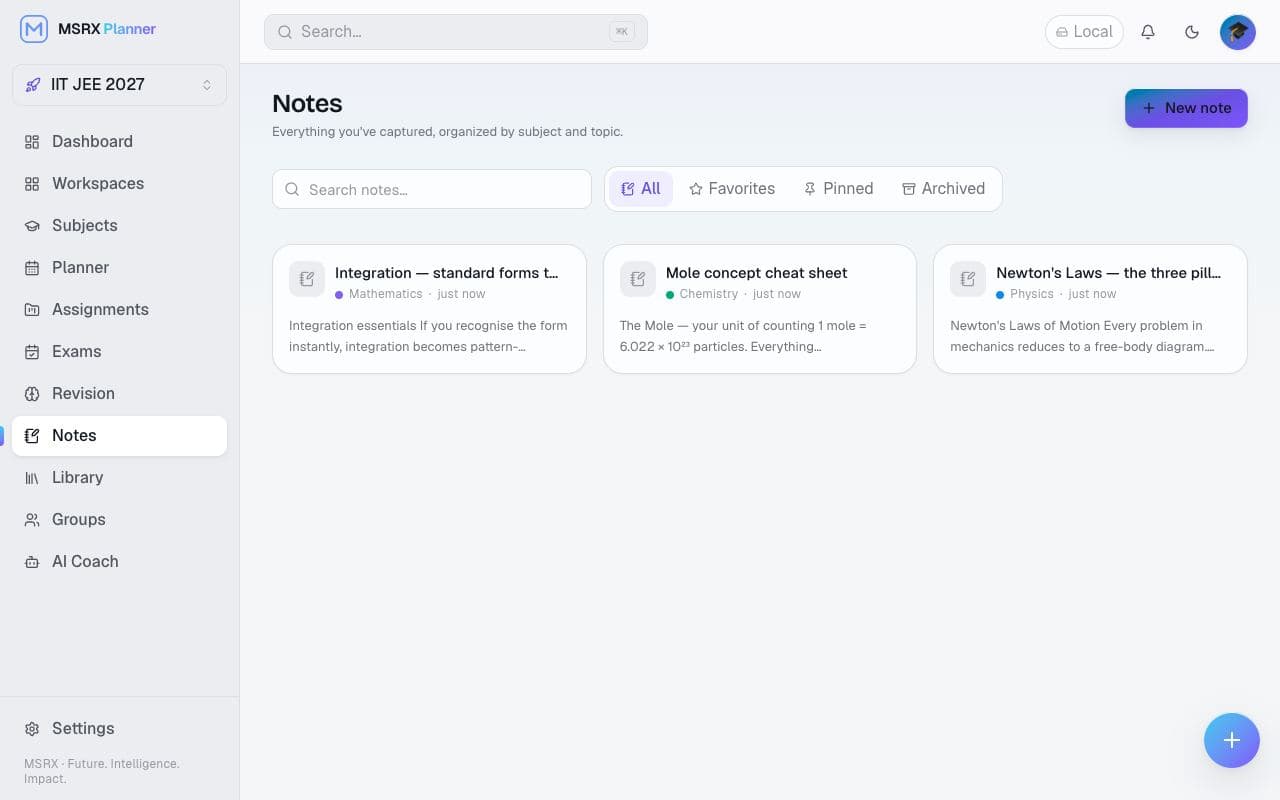Show all notes with the All tab
Viewport: 1280px width, 800px height.
[641, 189]
